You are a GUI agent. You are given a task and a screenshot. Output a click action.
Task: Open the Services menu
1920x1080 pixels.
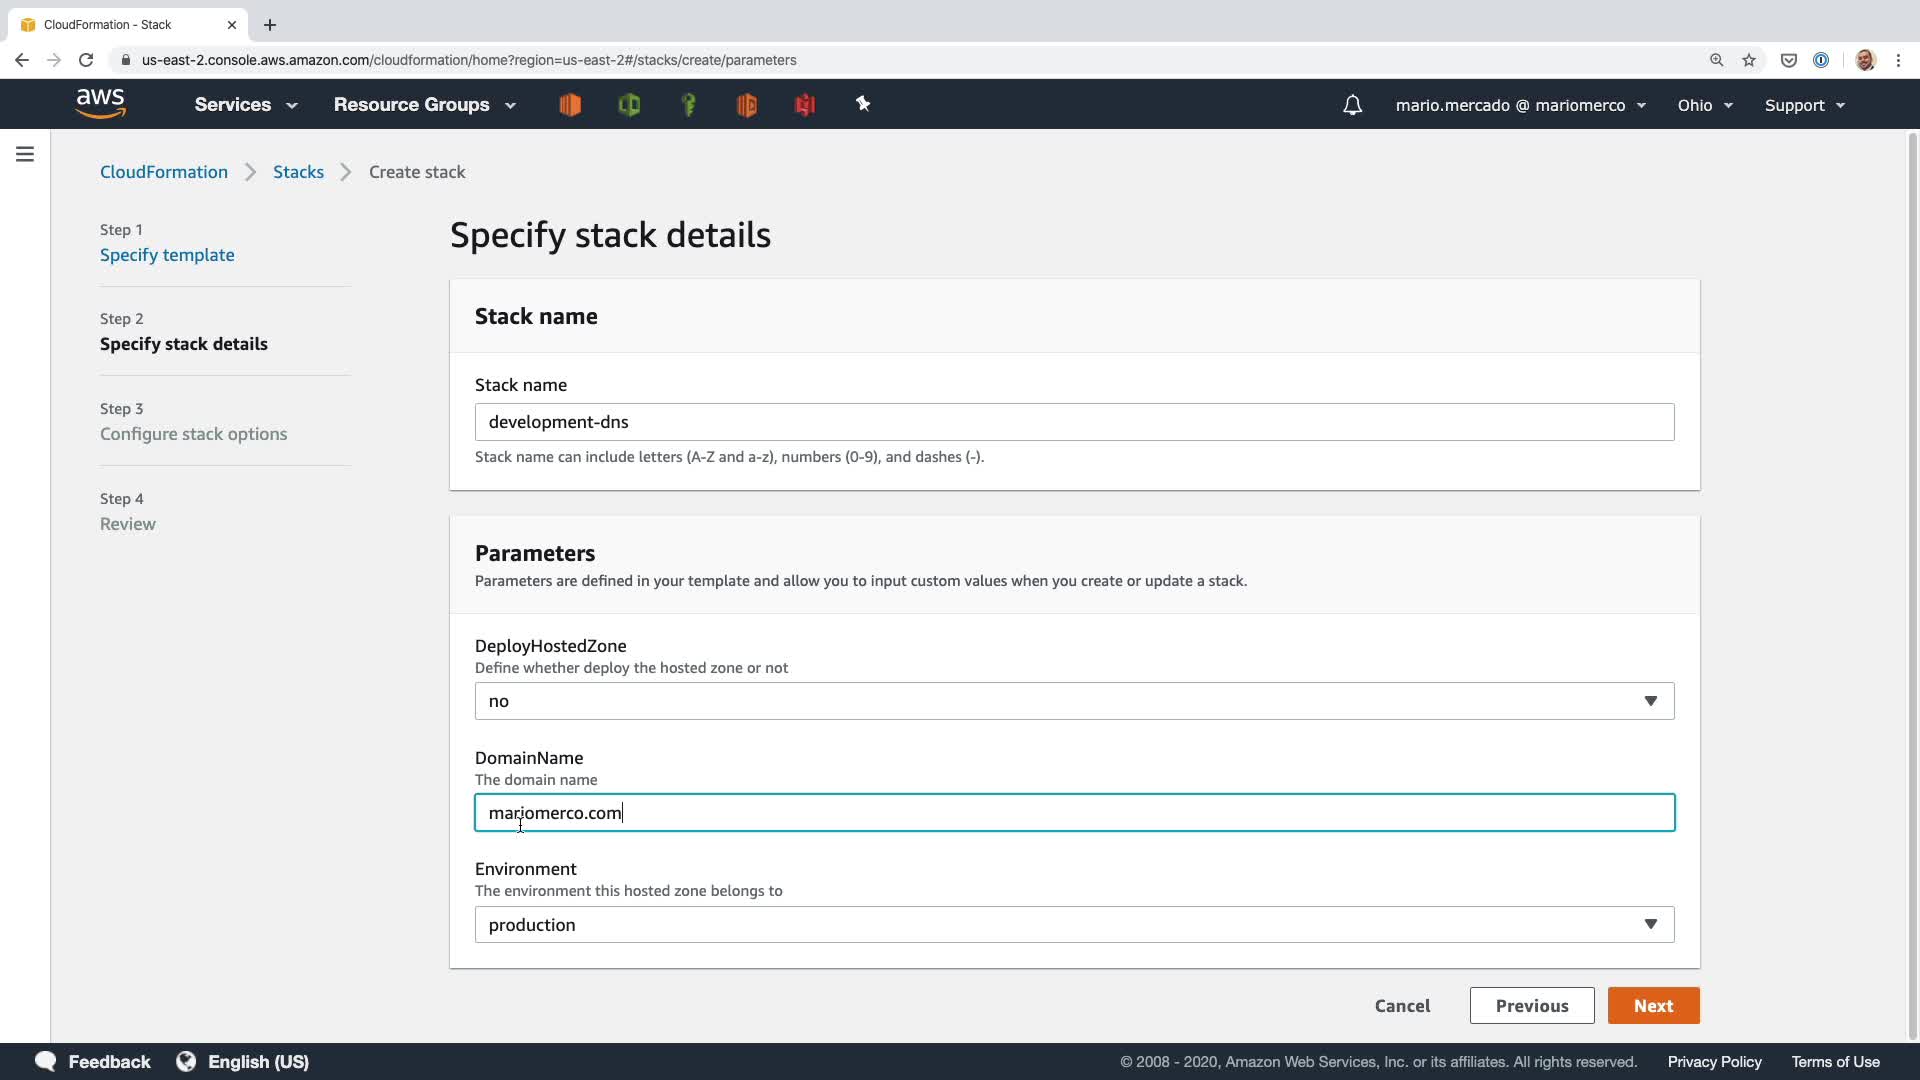(245, 105)
